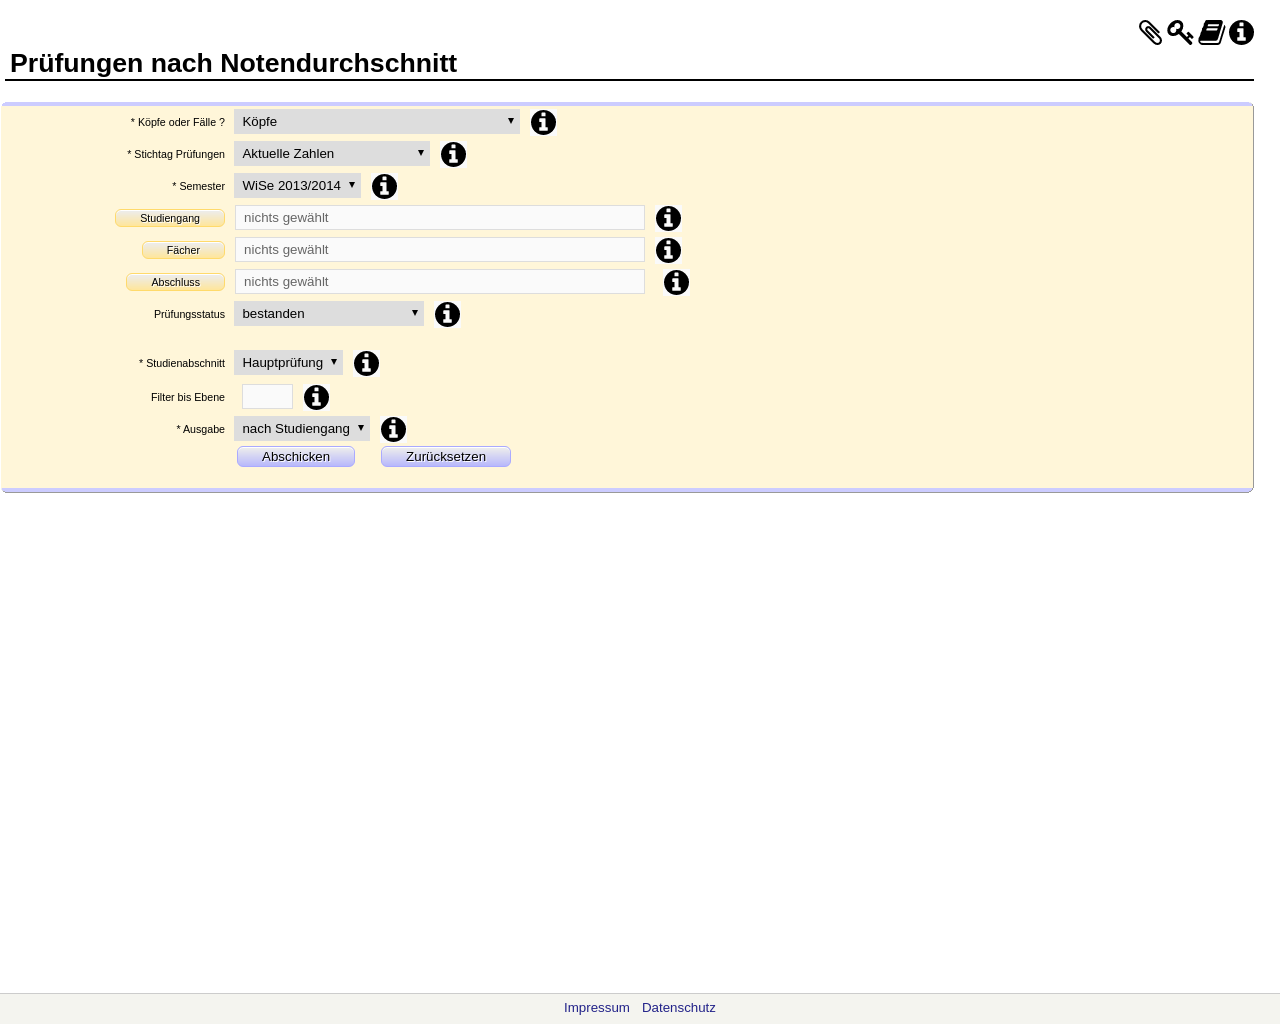The image size is (1280, 1024).
Task: Open the Datenschutz link
Action: click(x=679, y=1008)
